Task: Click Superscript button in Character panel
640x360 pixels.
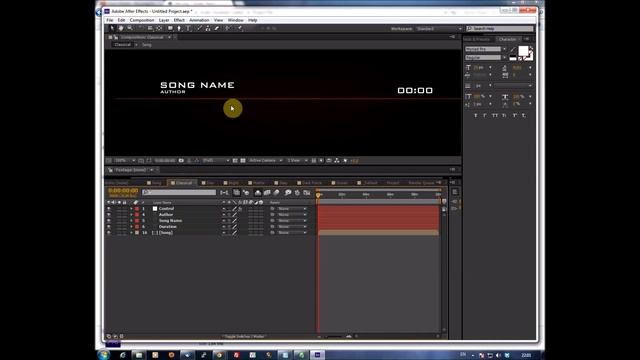Action: pos(514,116)
